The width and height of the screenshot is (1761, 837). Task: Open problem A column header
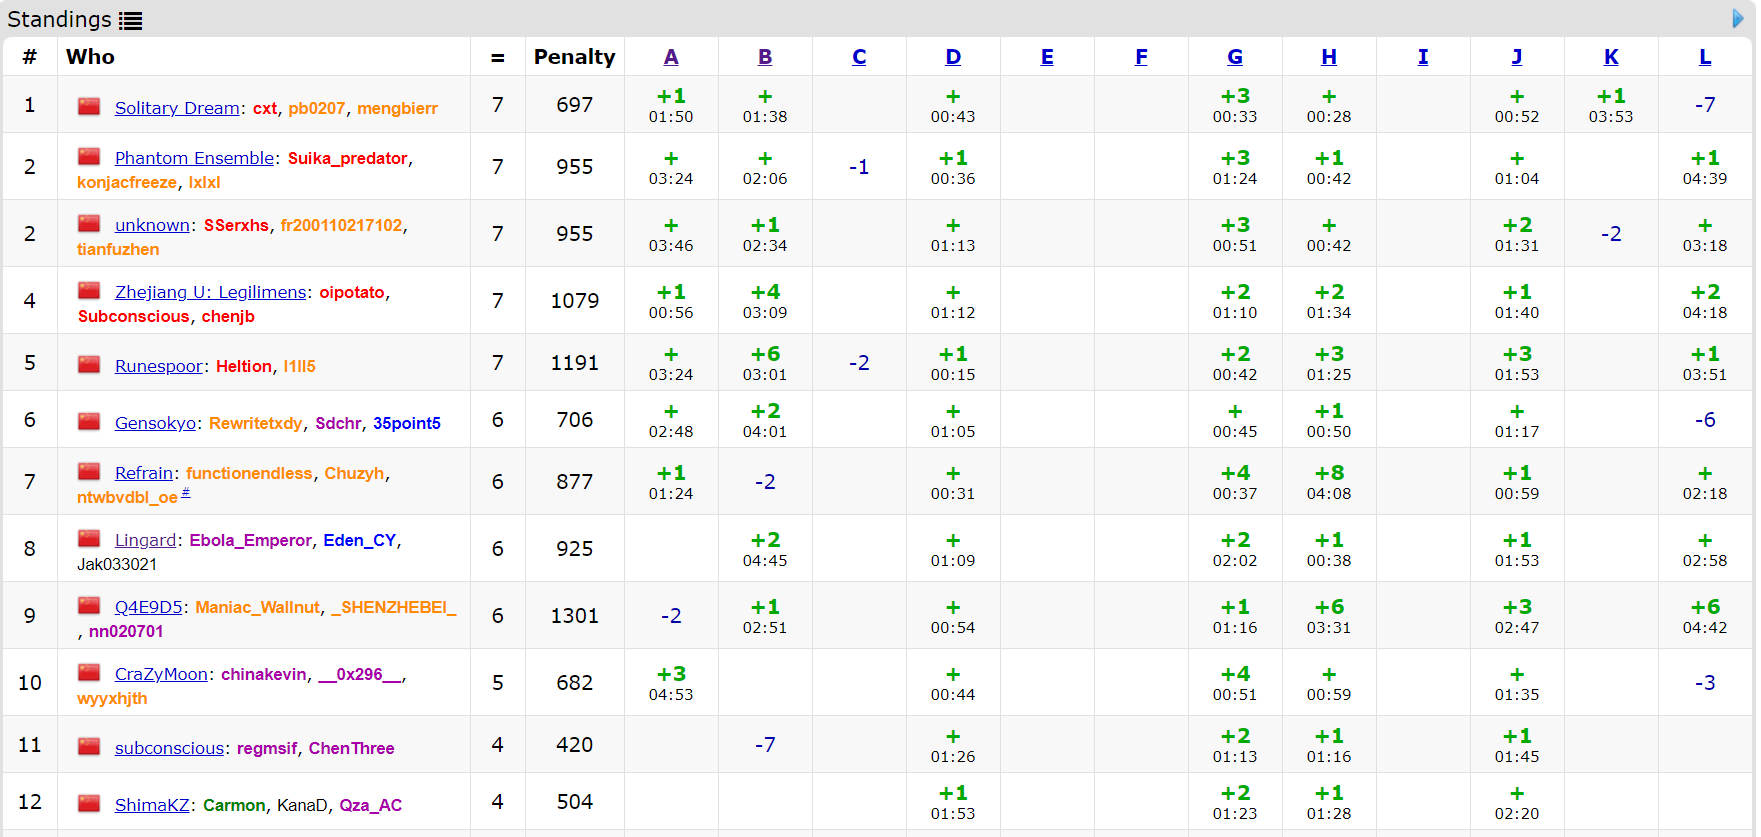pyautogui.click(x=671, y=57)
